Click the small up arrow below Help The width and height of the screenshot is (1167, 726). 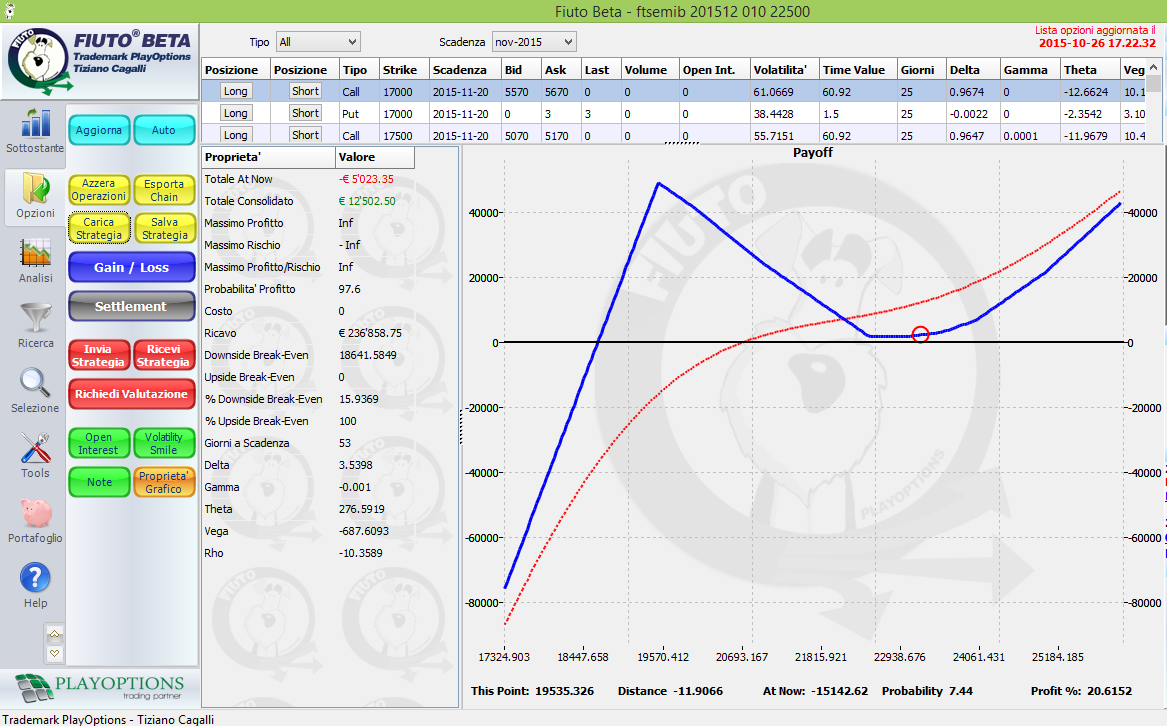coord(54,634)
